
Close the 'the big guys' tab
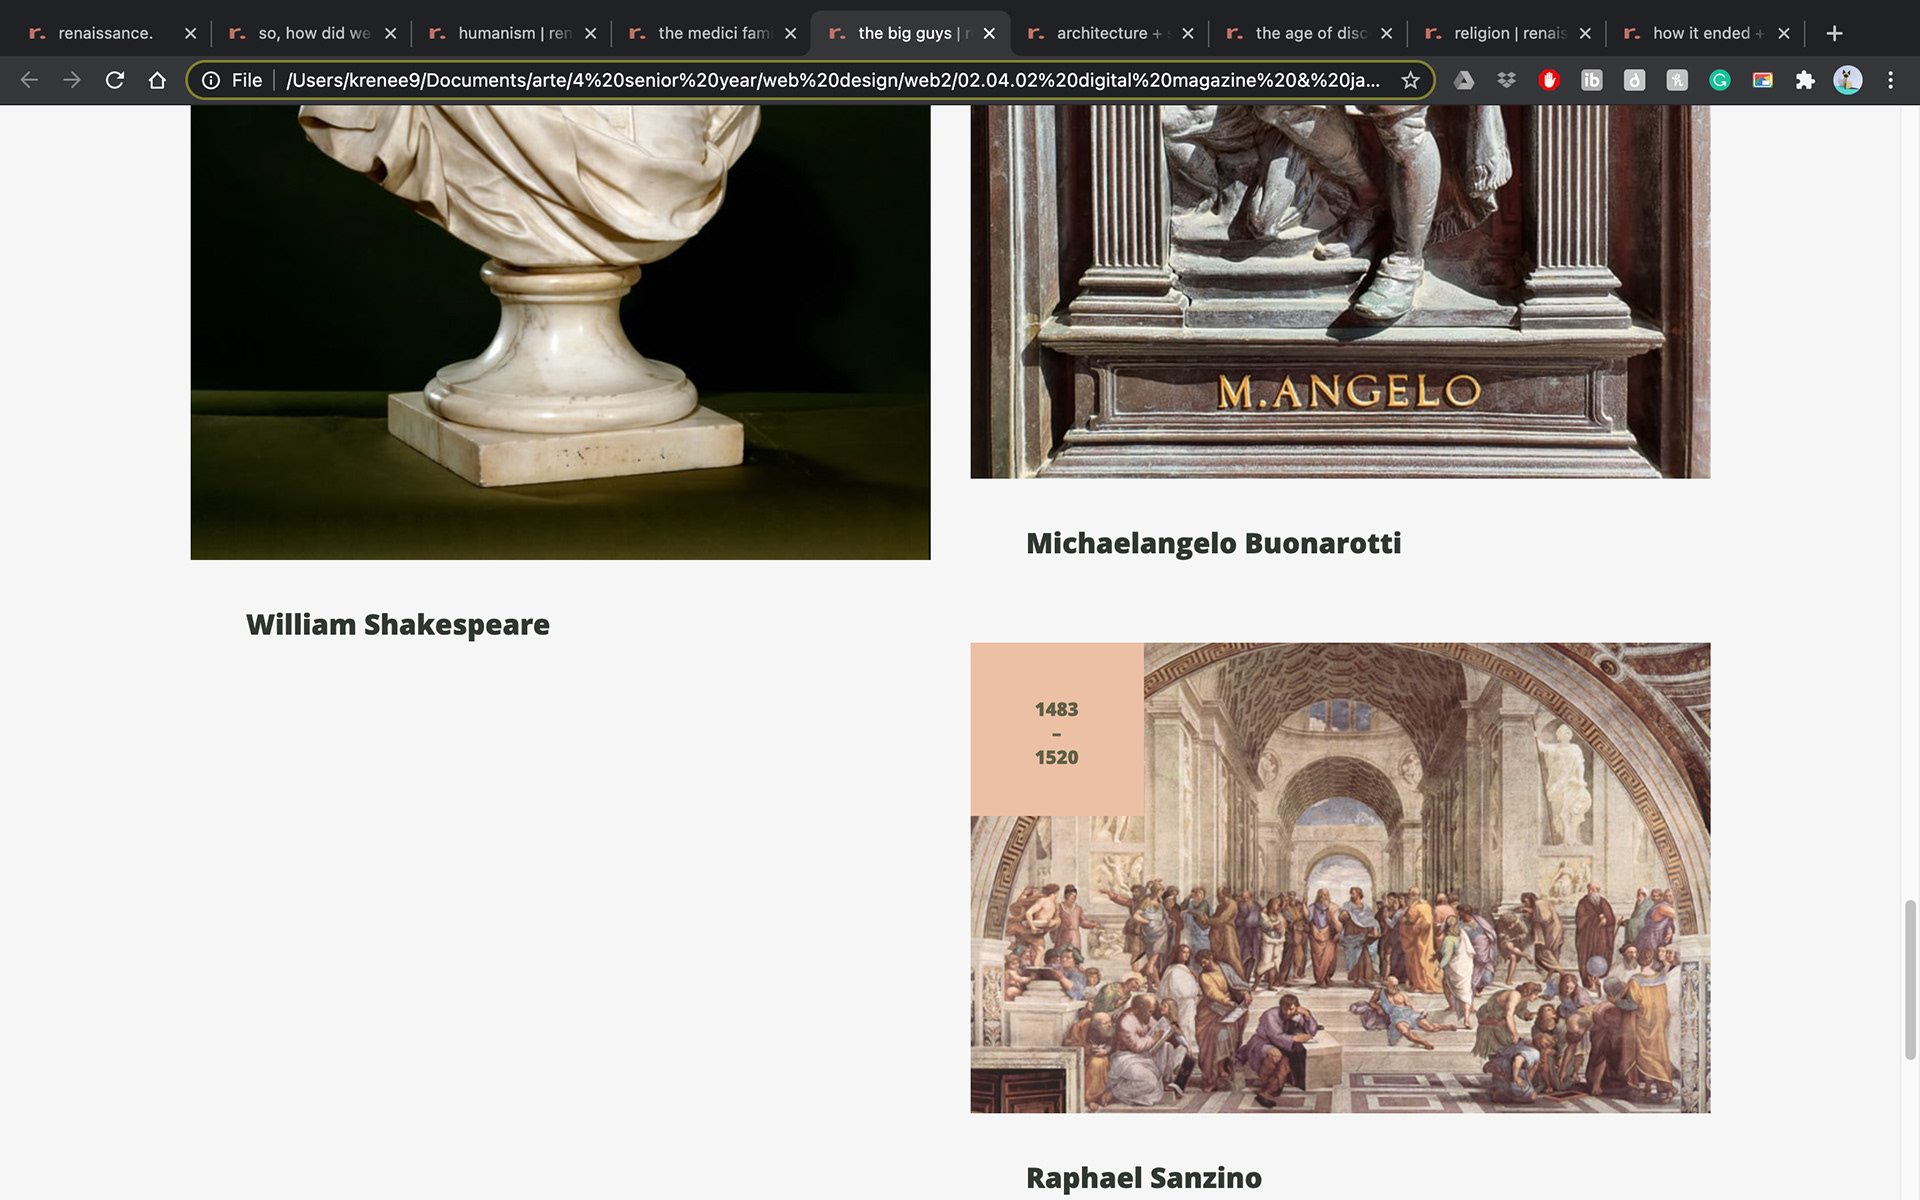989,33
